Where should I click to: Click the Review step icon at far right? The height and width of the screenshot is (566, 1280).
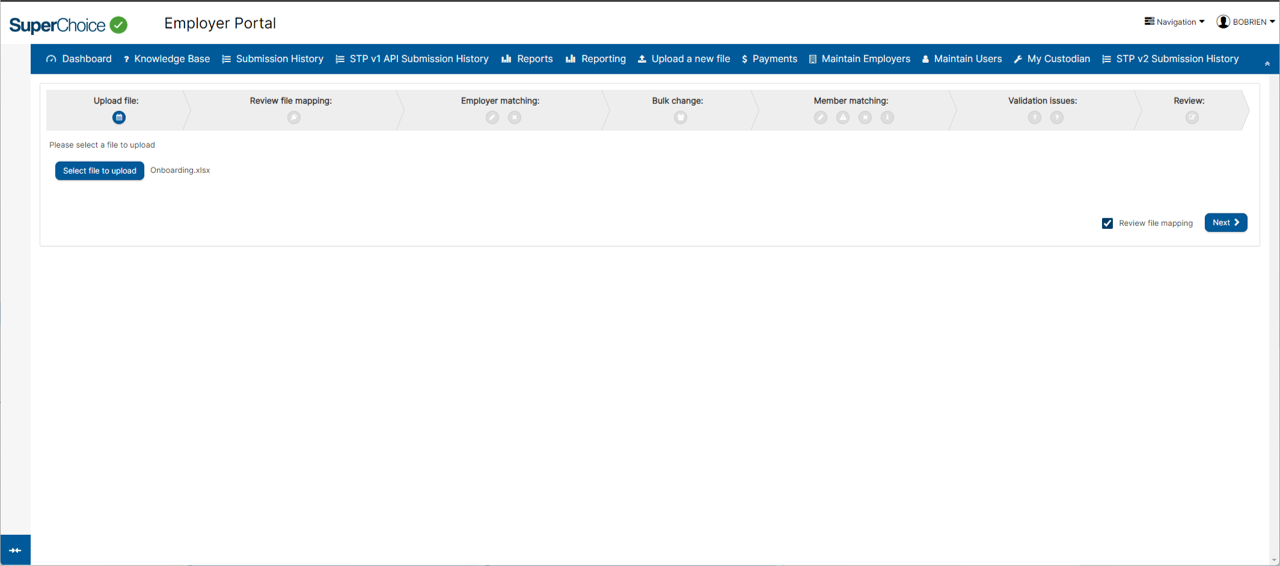(x=1192, y=117)
